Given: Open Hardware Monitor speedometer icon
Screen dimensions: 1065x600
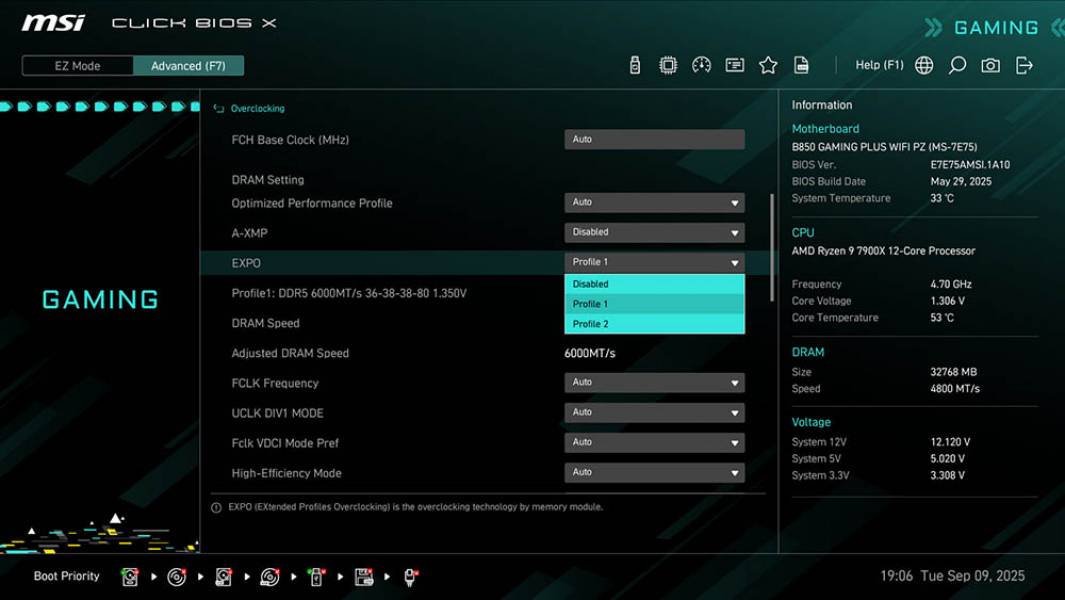Looking at the screenshot, I should 702,64.
